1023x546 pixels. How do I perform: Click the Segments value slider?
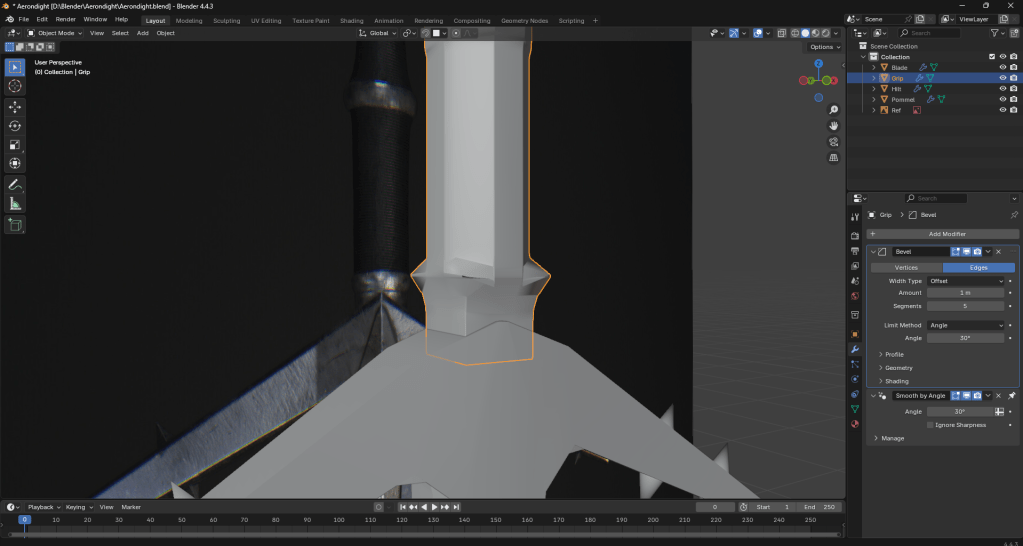tap(965, 306)
